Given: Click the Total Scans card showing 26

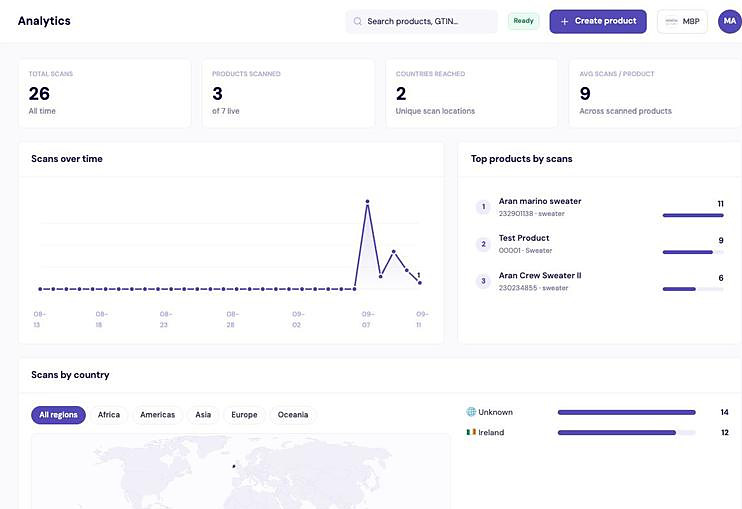Looking at the screenshot, I should click(x=105, y=93).
